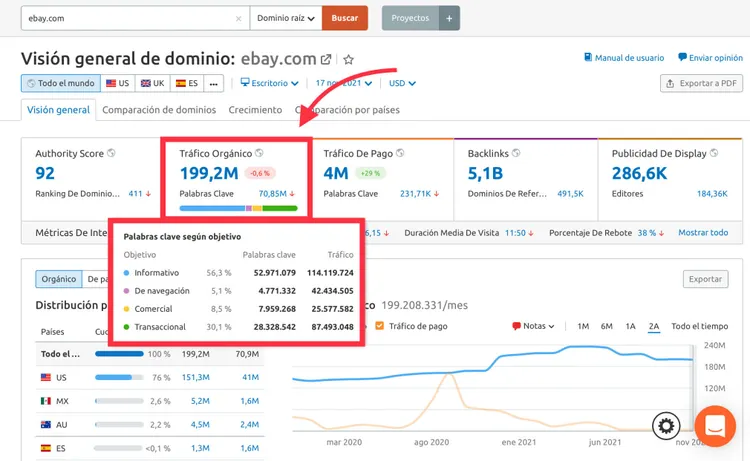Select Todo el mundo region

tap(61, 83)
